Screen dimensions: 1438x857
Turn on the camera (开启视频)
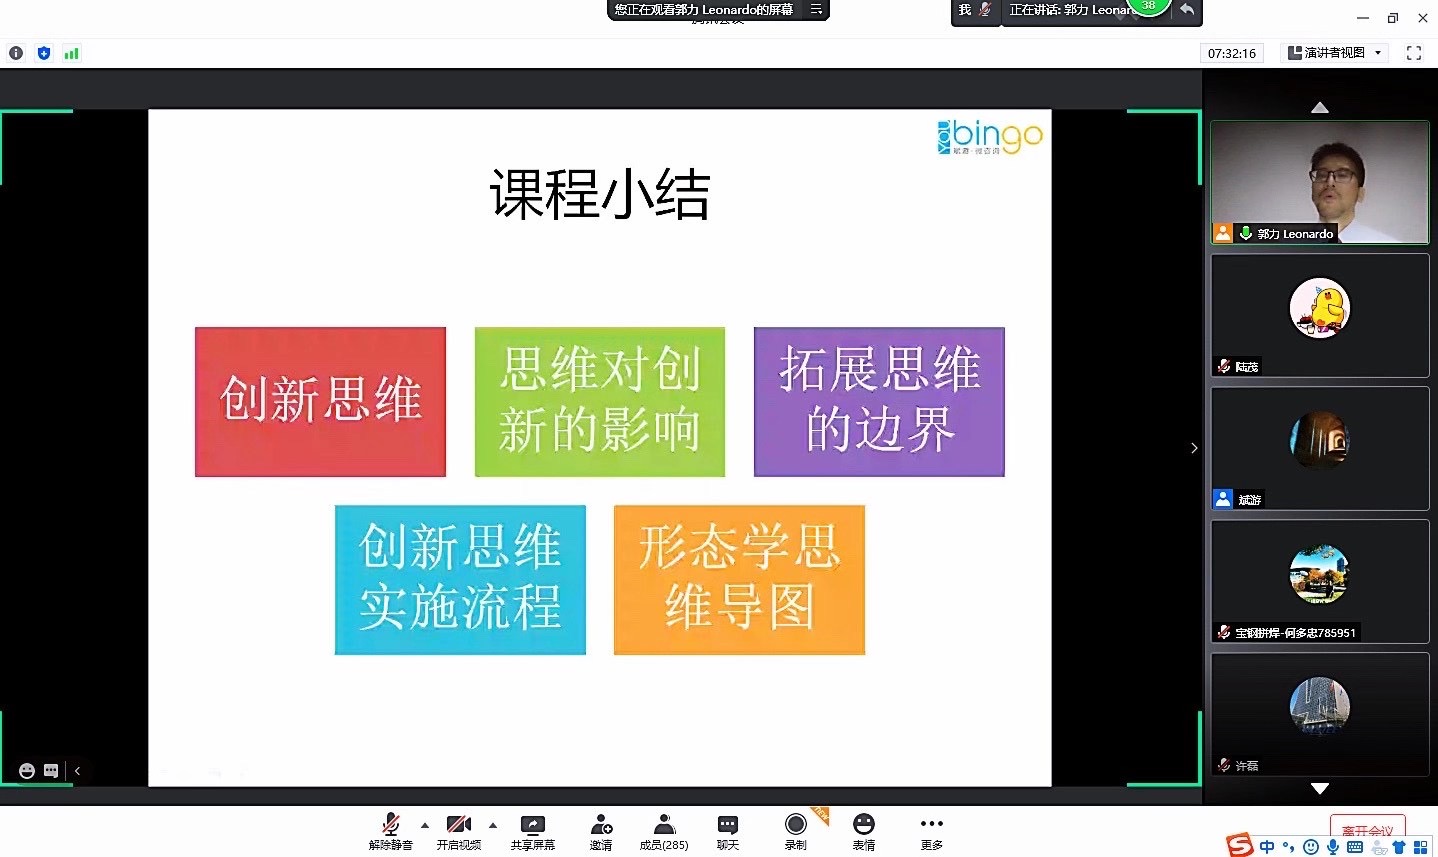pos(458,829)
